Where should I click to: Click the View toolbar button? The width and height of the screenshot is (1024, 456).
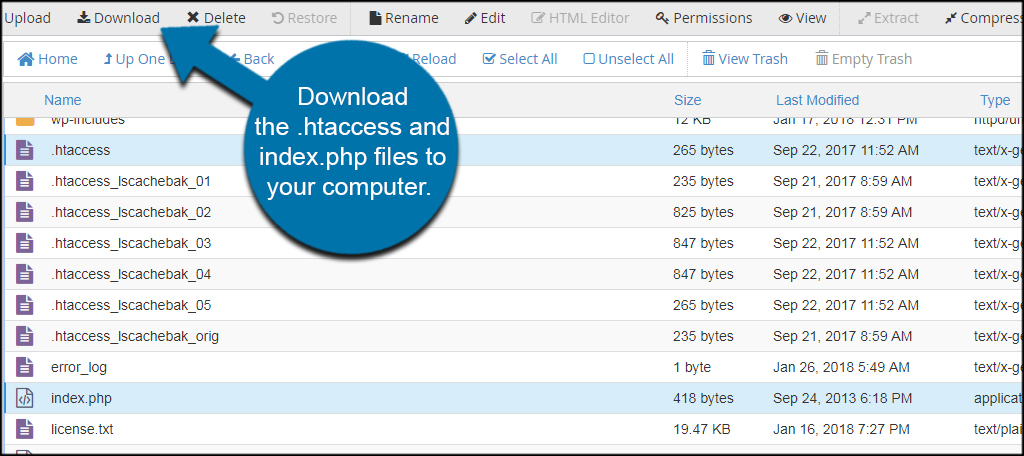(803, 18)
